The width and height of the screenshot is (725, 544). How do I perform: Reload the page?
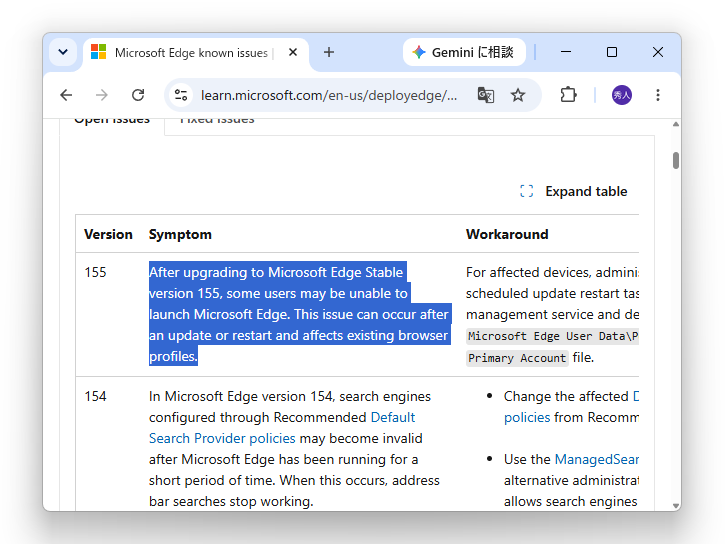(x=138, y=95)
